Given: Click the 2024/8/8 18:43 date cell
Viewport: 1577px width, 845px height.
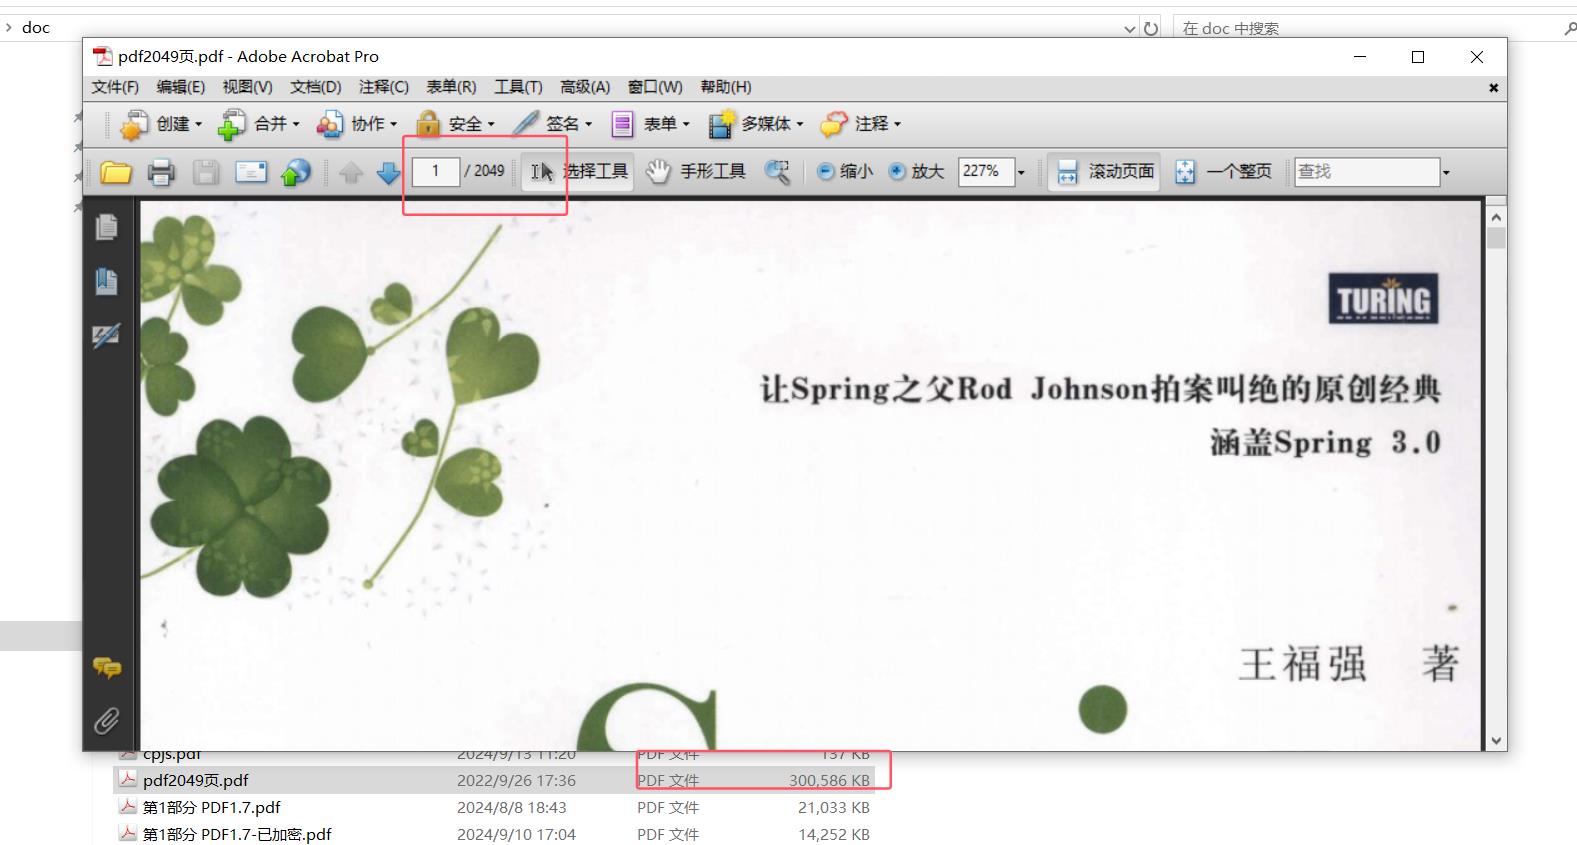Looking at the screenshot, I should tap(512, 807).
